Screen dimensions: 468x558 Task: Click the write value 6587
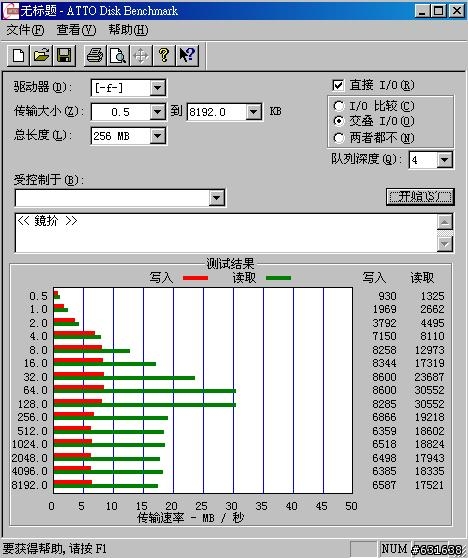384,485
